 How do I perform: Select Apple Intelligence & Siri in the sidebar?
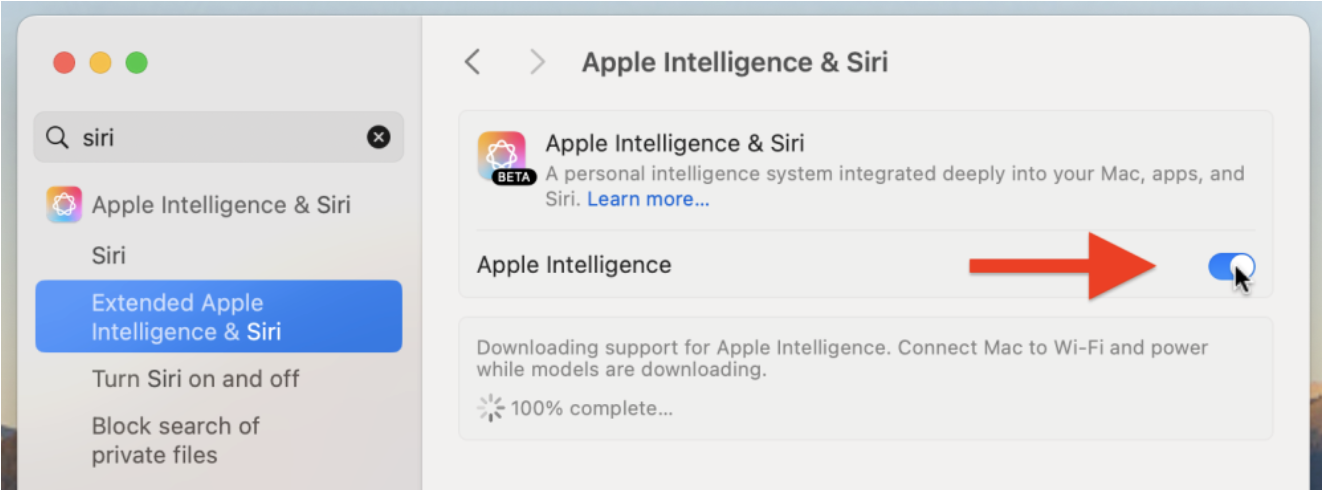pyautogui.click(x=221, y=205)
